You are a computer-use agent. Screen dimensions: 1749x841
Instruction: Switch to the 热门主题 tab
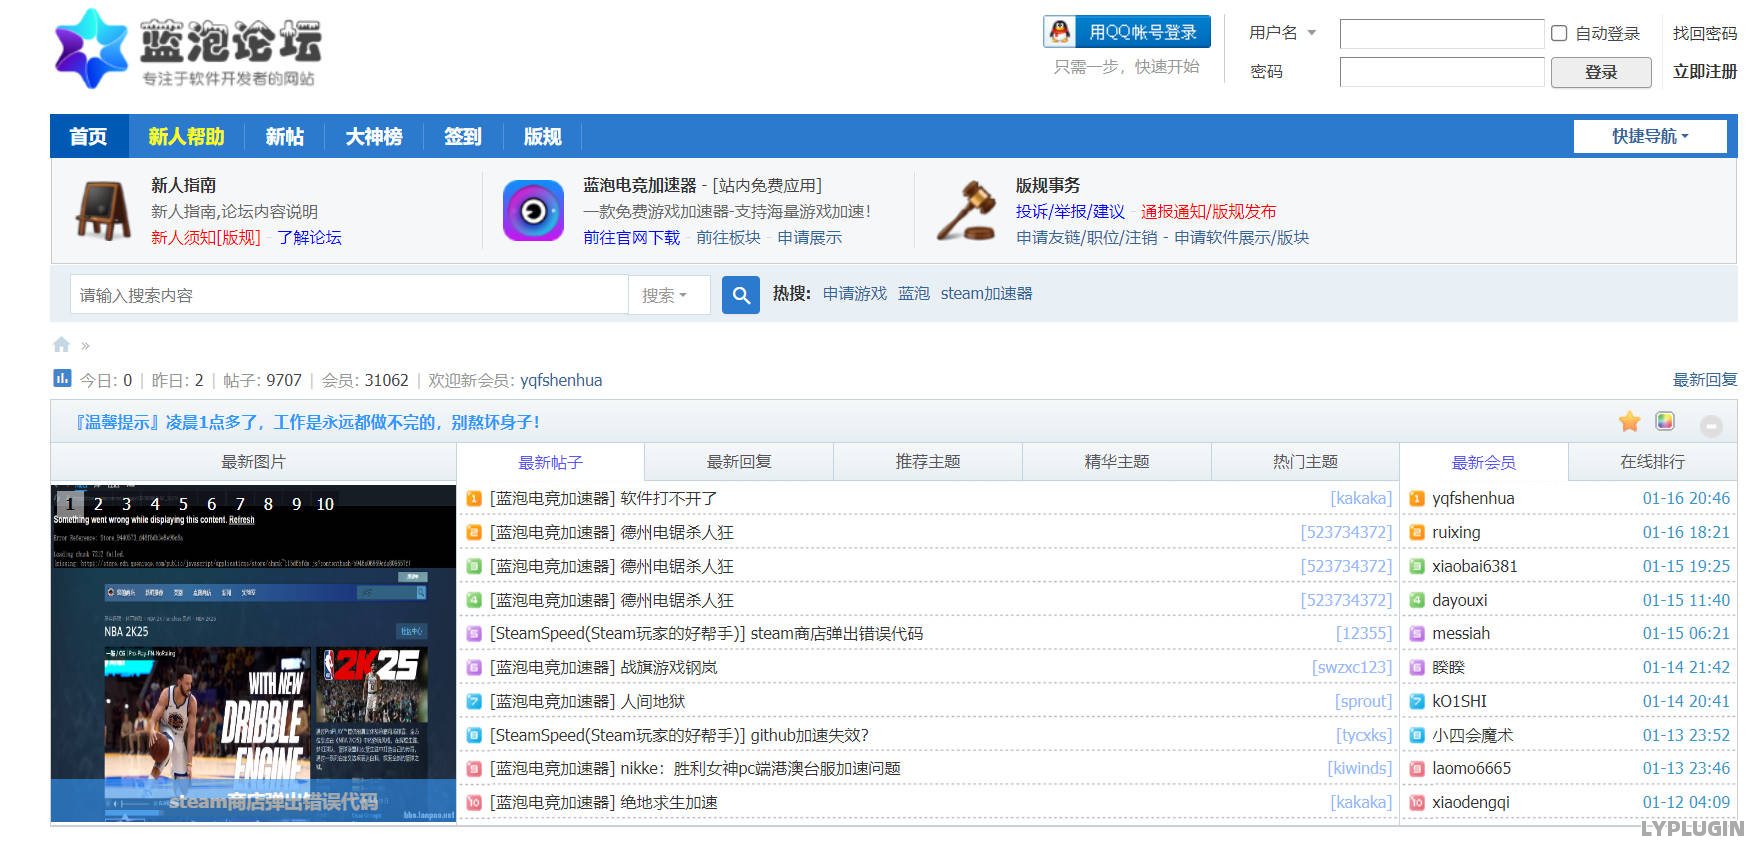(1305, 462)
